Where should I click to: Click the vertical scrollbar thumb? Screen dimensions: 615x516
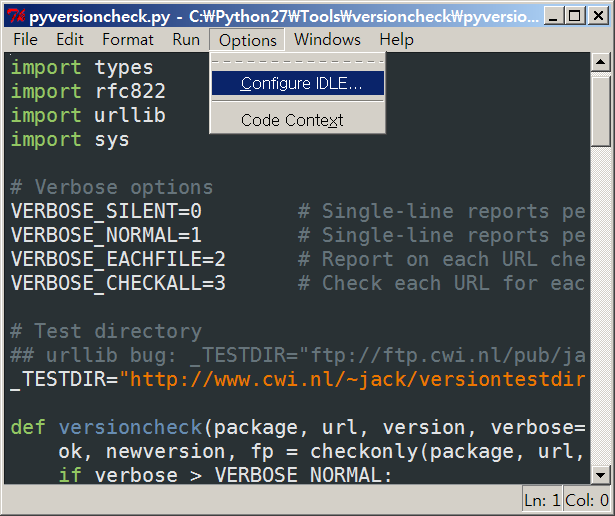click(x=600, y=112)
